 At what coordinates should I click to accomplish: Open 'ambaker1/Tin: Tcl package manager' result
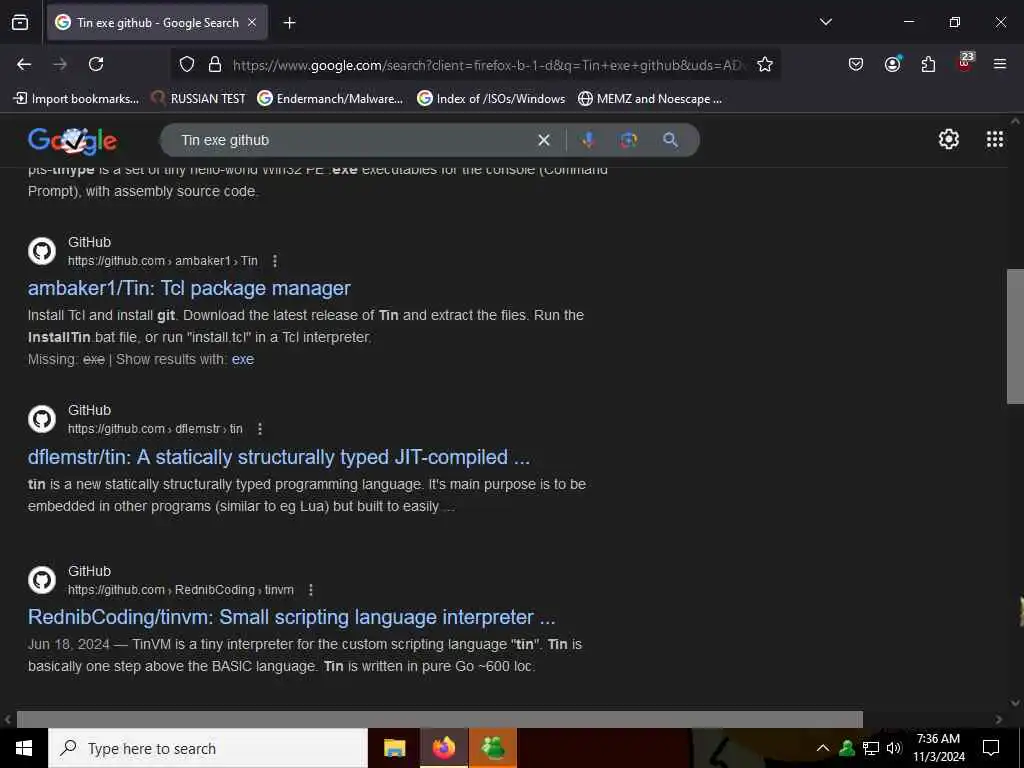click(x=189, y=288)
